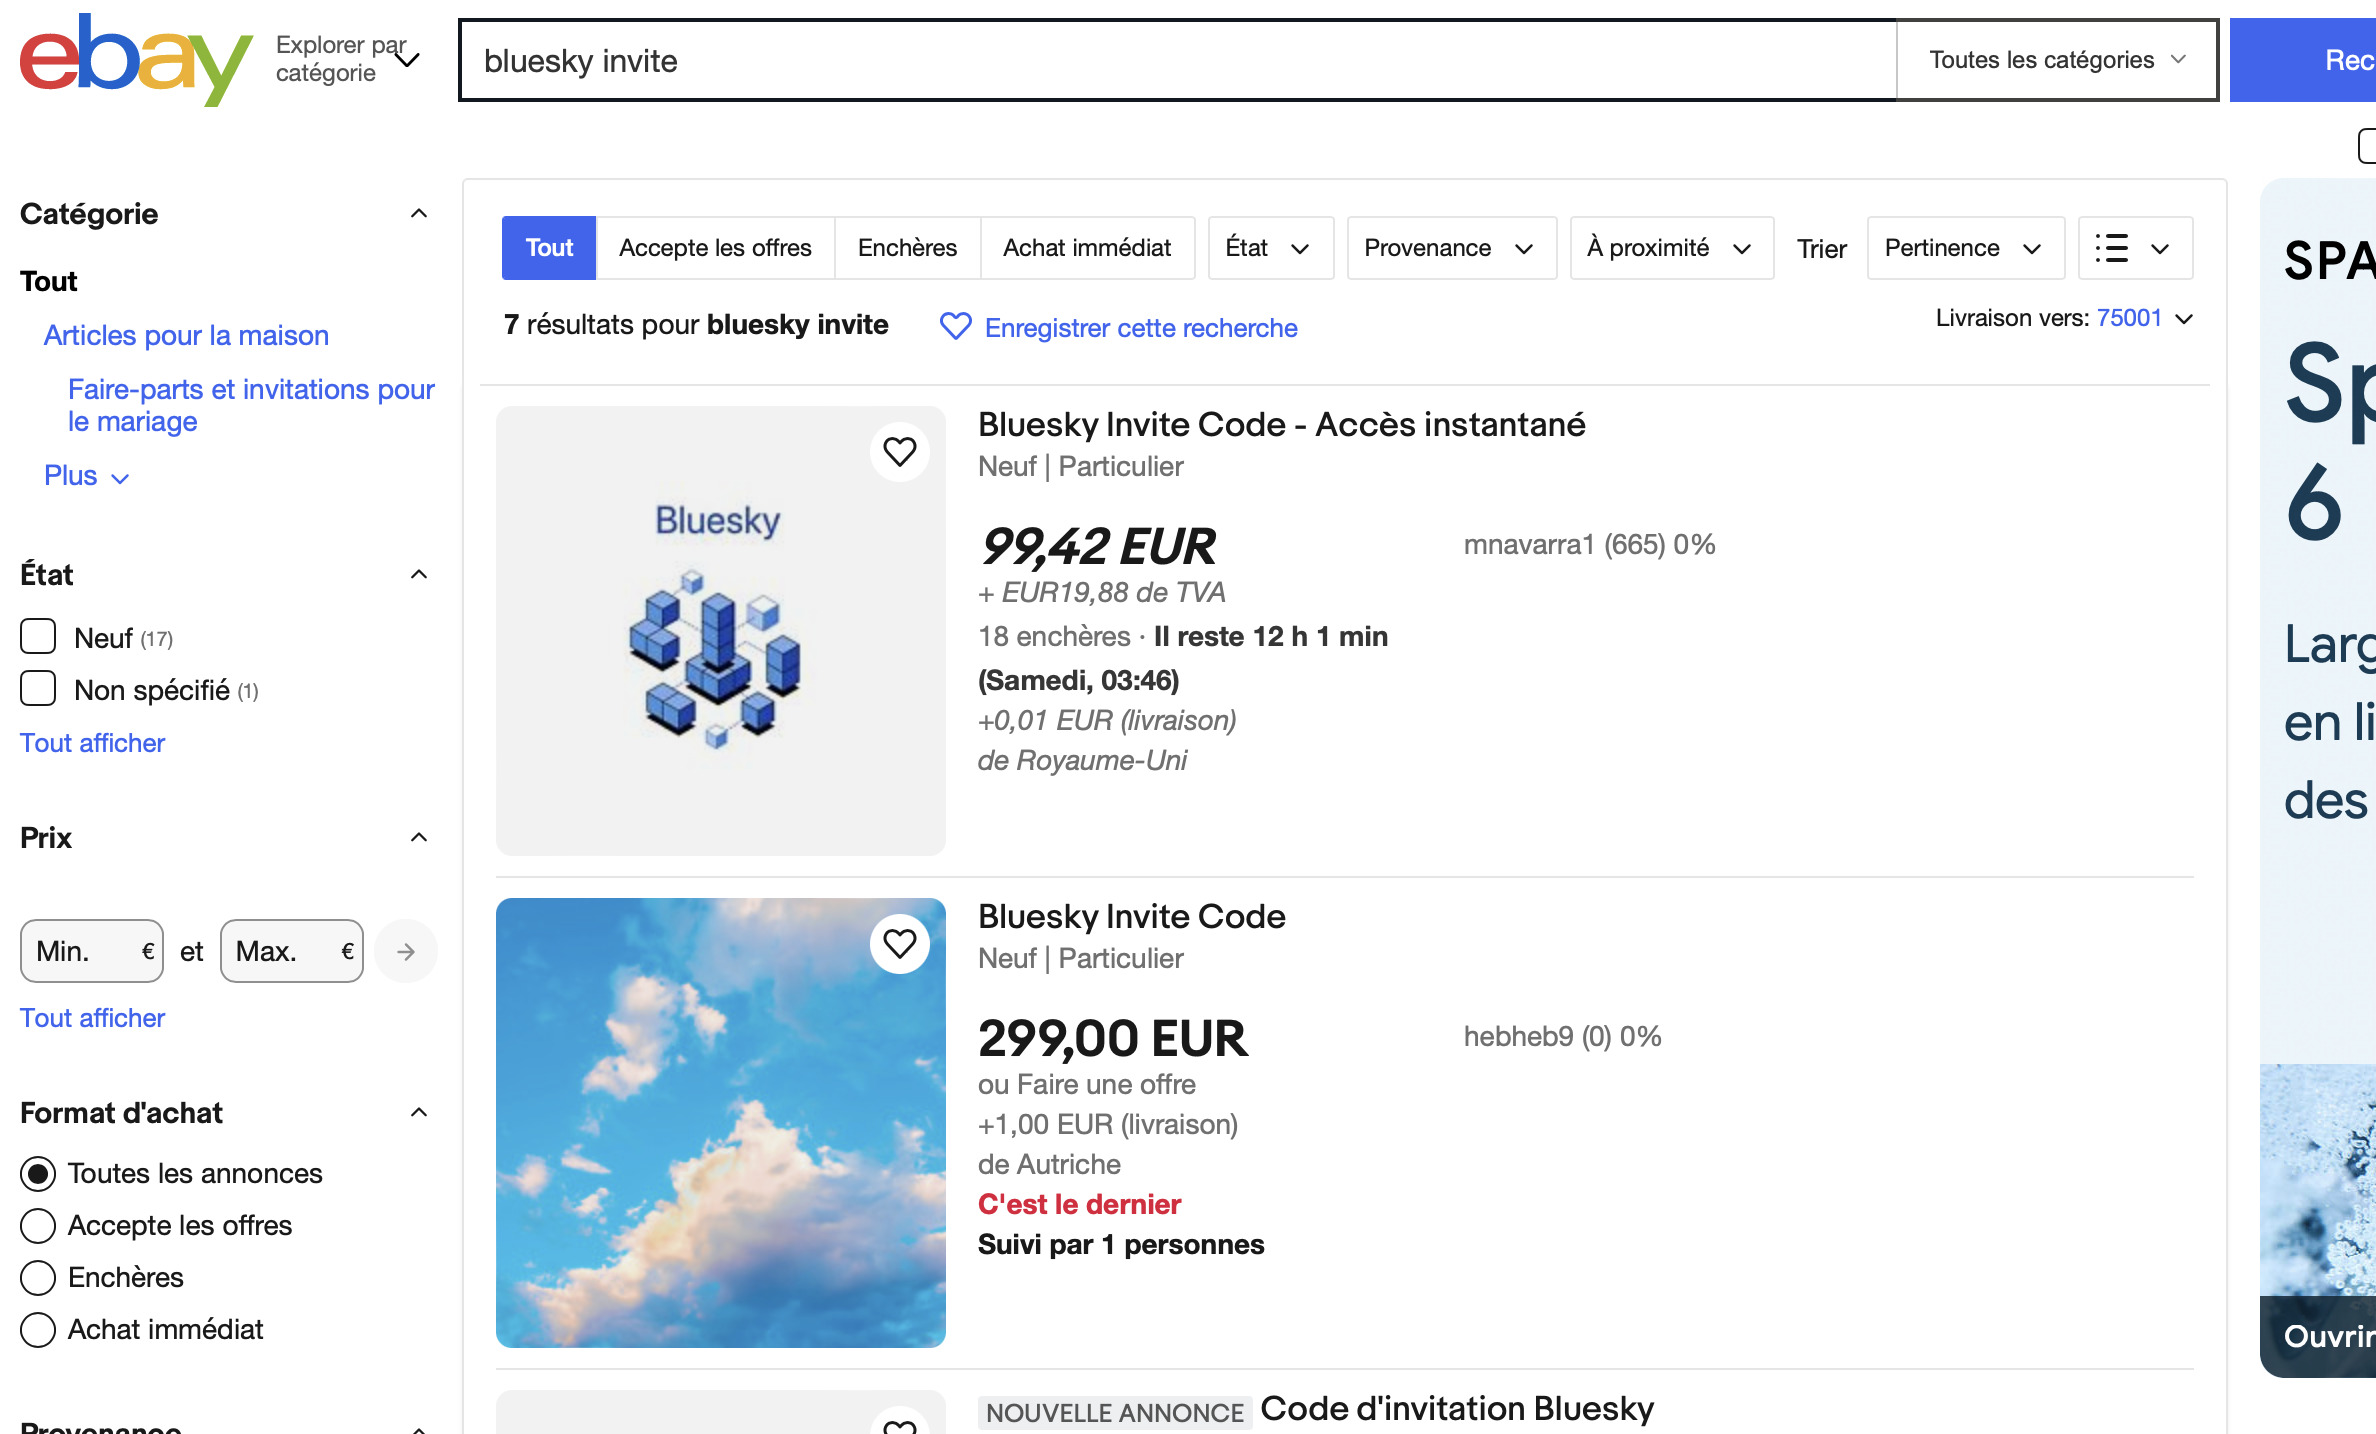Click heart icon beside Enregistrer cette recherche
This screenshot has width=2376, height=1434.
tap(955, 326)
